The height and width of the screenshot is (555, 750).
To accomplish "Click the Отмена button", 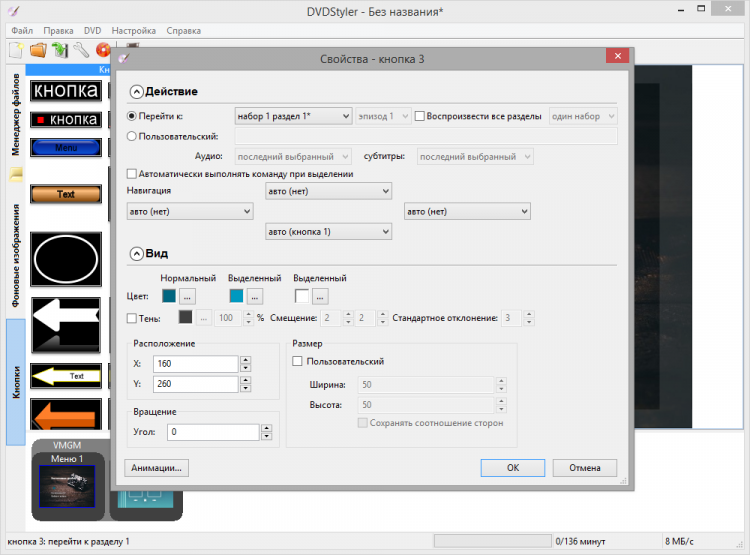I will click(x=585, y=468).
